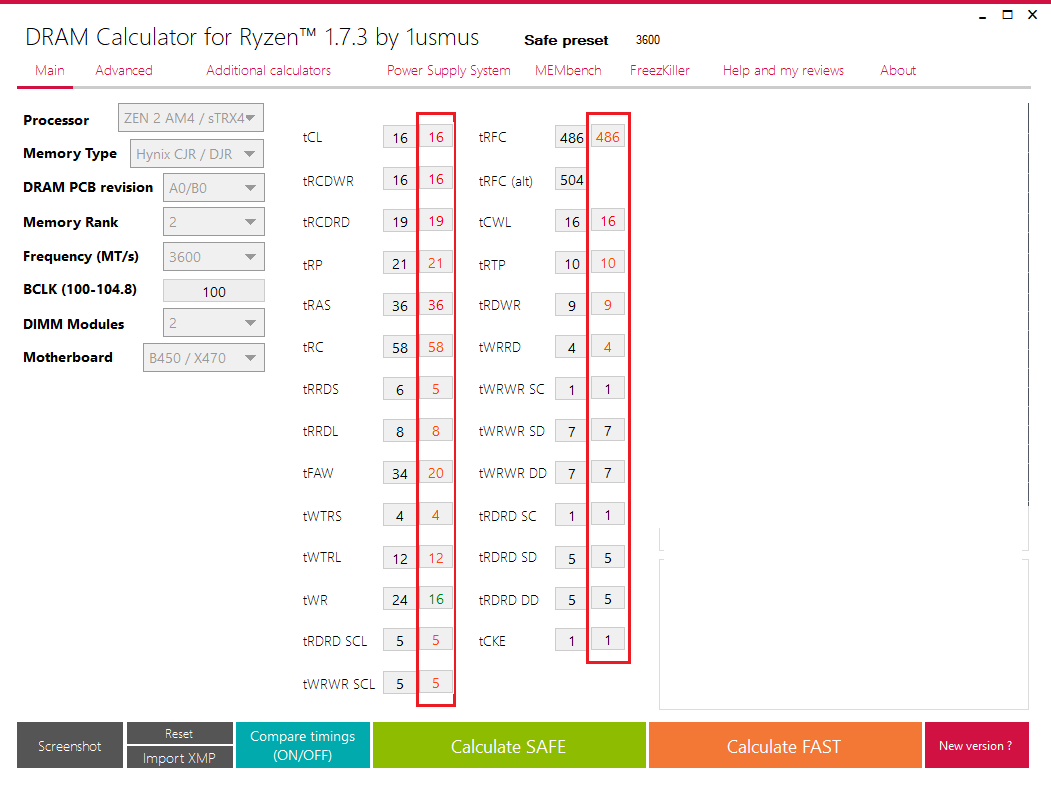Click the Screenshot button
Image resolution: width=1051 pixels, height=790 pixels.
coord(70,745)
